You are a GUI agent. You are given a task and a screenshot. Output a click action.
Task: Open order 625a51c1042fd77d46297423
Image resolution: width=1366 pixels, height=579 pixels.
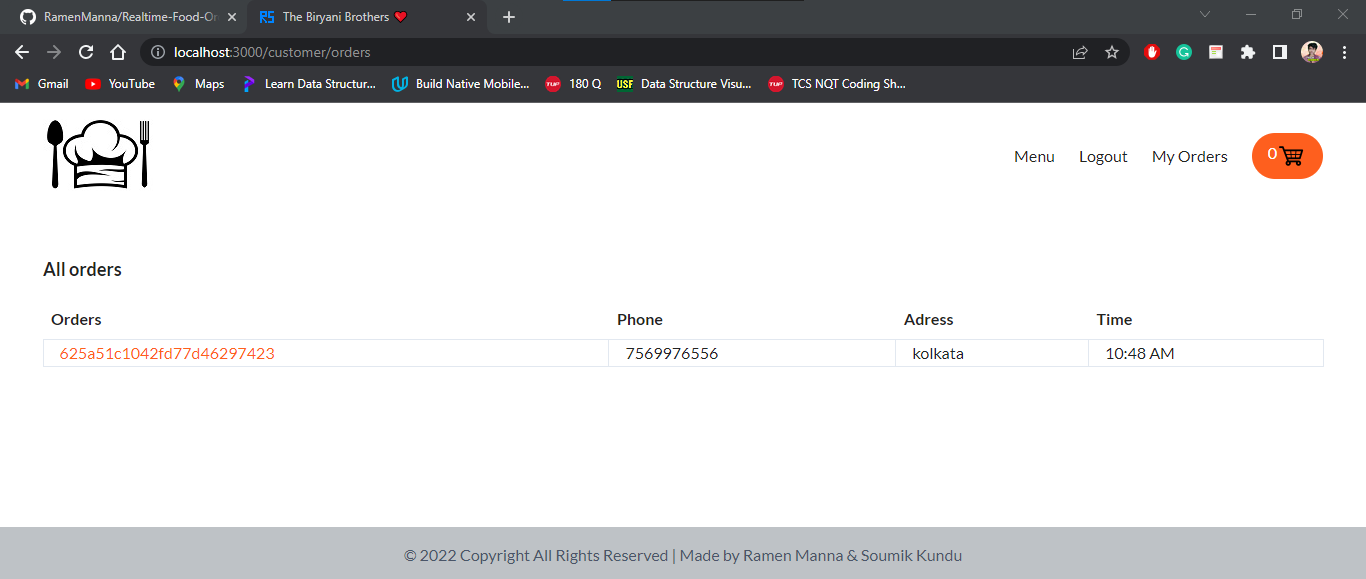tap(168, 353)
